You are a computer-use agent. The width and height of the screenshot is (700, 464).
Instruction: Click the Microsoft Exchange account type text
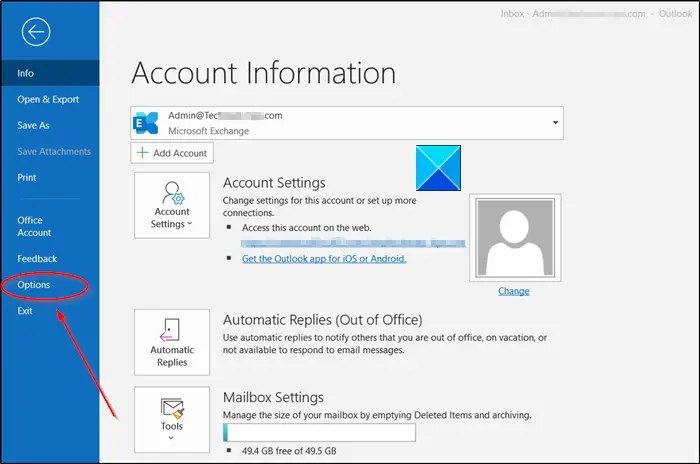click(208, 131)
